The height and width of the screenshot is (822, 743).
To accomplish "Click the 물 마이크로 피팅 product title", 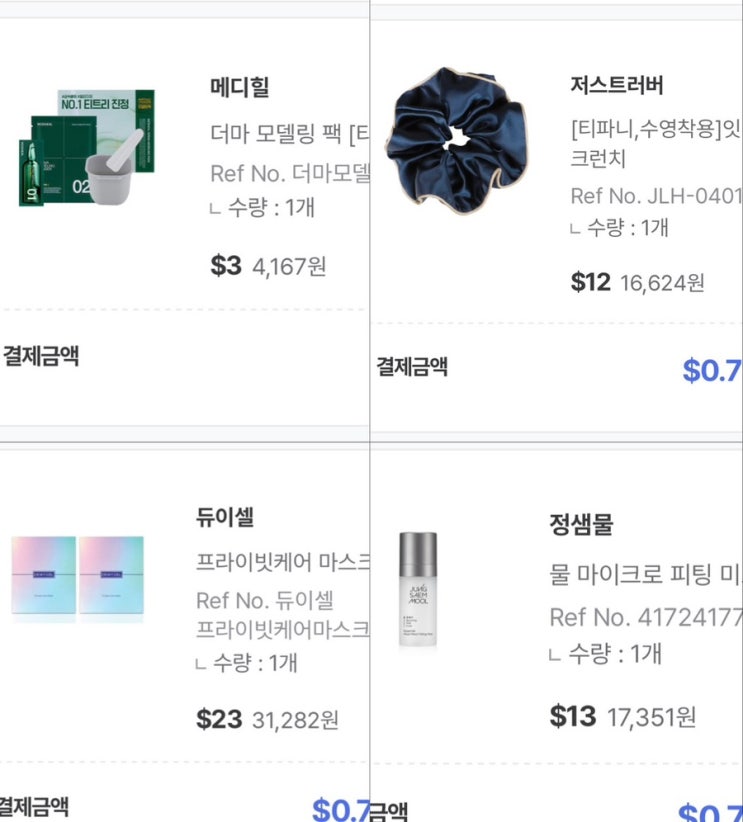I will pyautogui.click(x=645, y=574).
